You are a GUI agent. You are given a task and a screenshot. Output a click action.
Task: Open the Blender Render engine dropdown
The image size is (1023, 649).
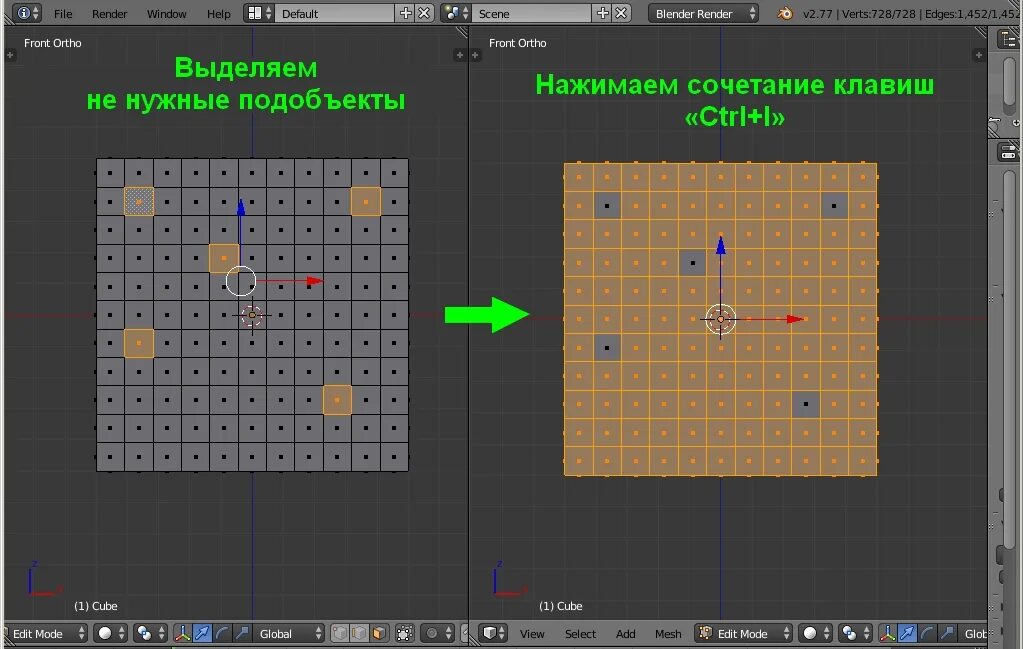coord(703,13)
